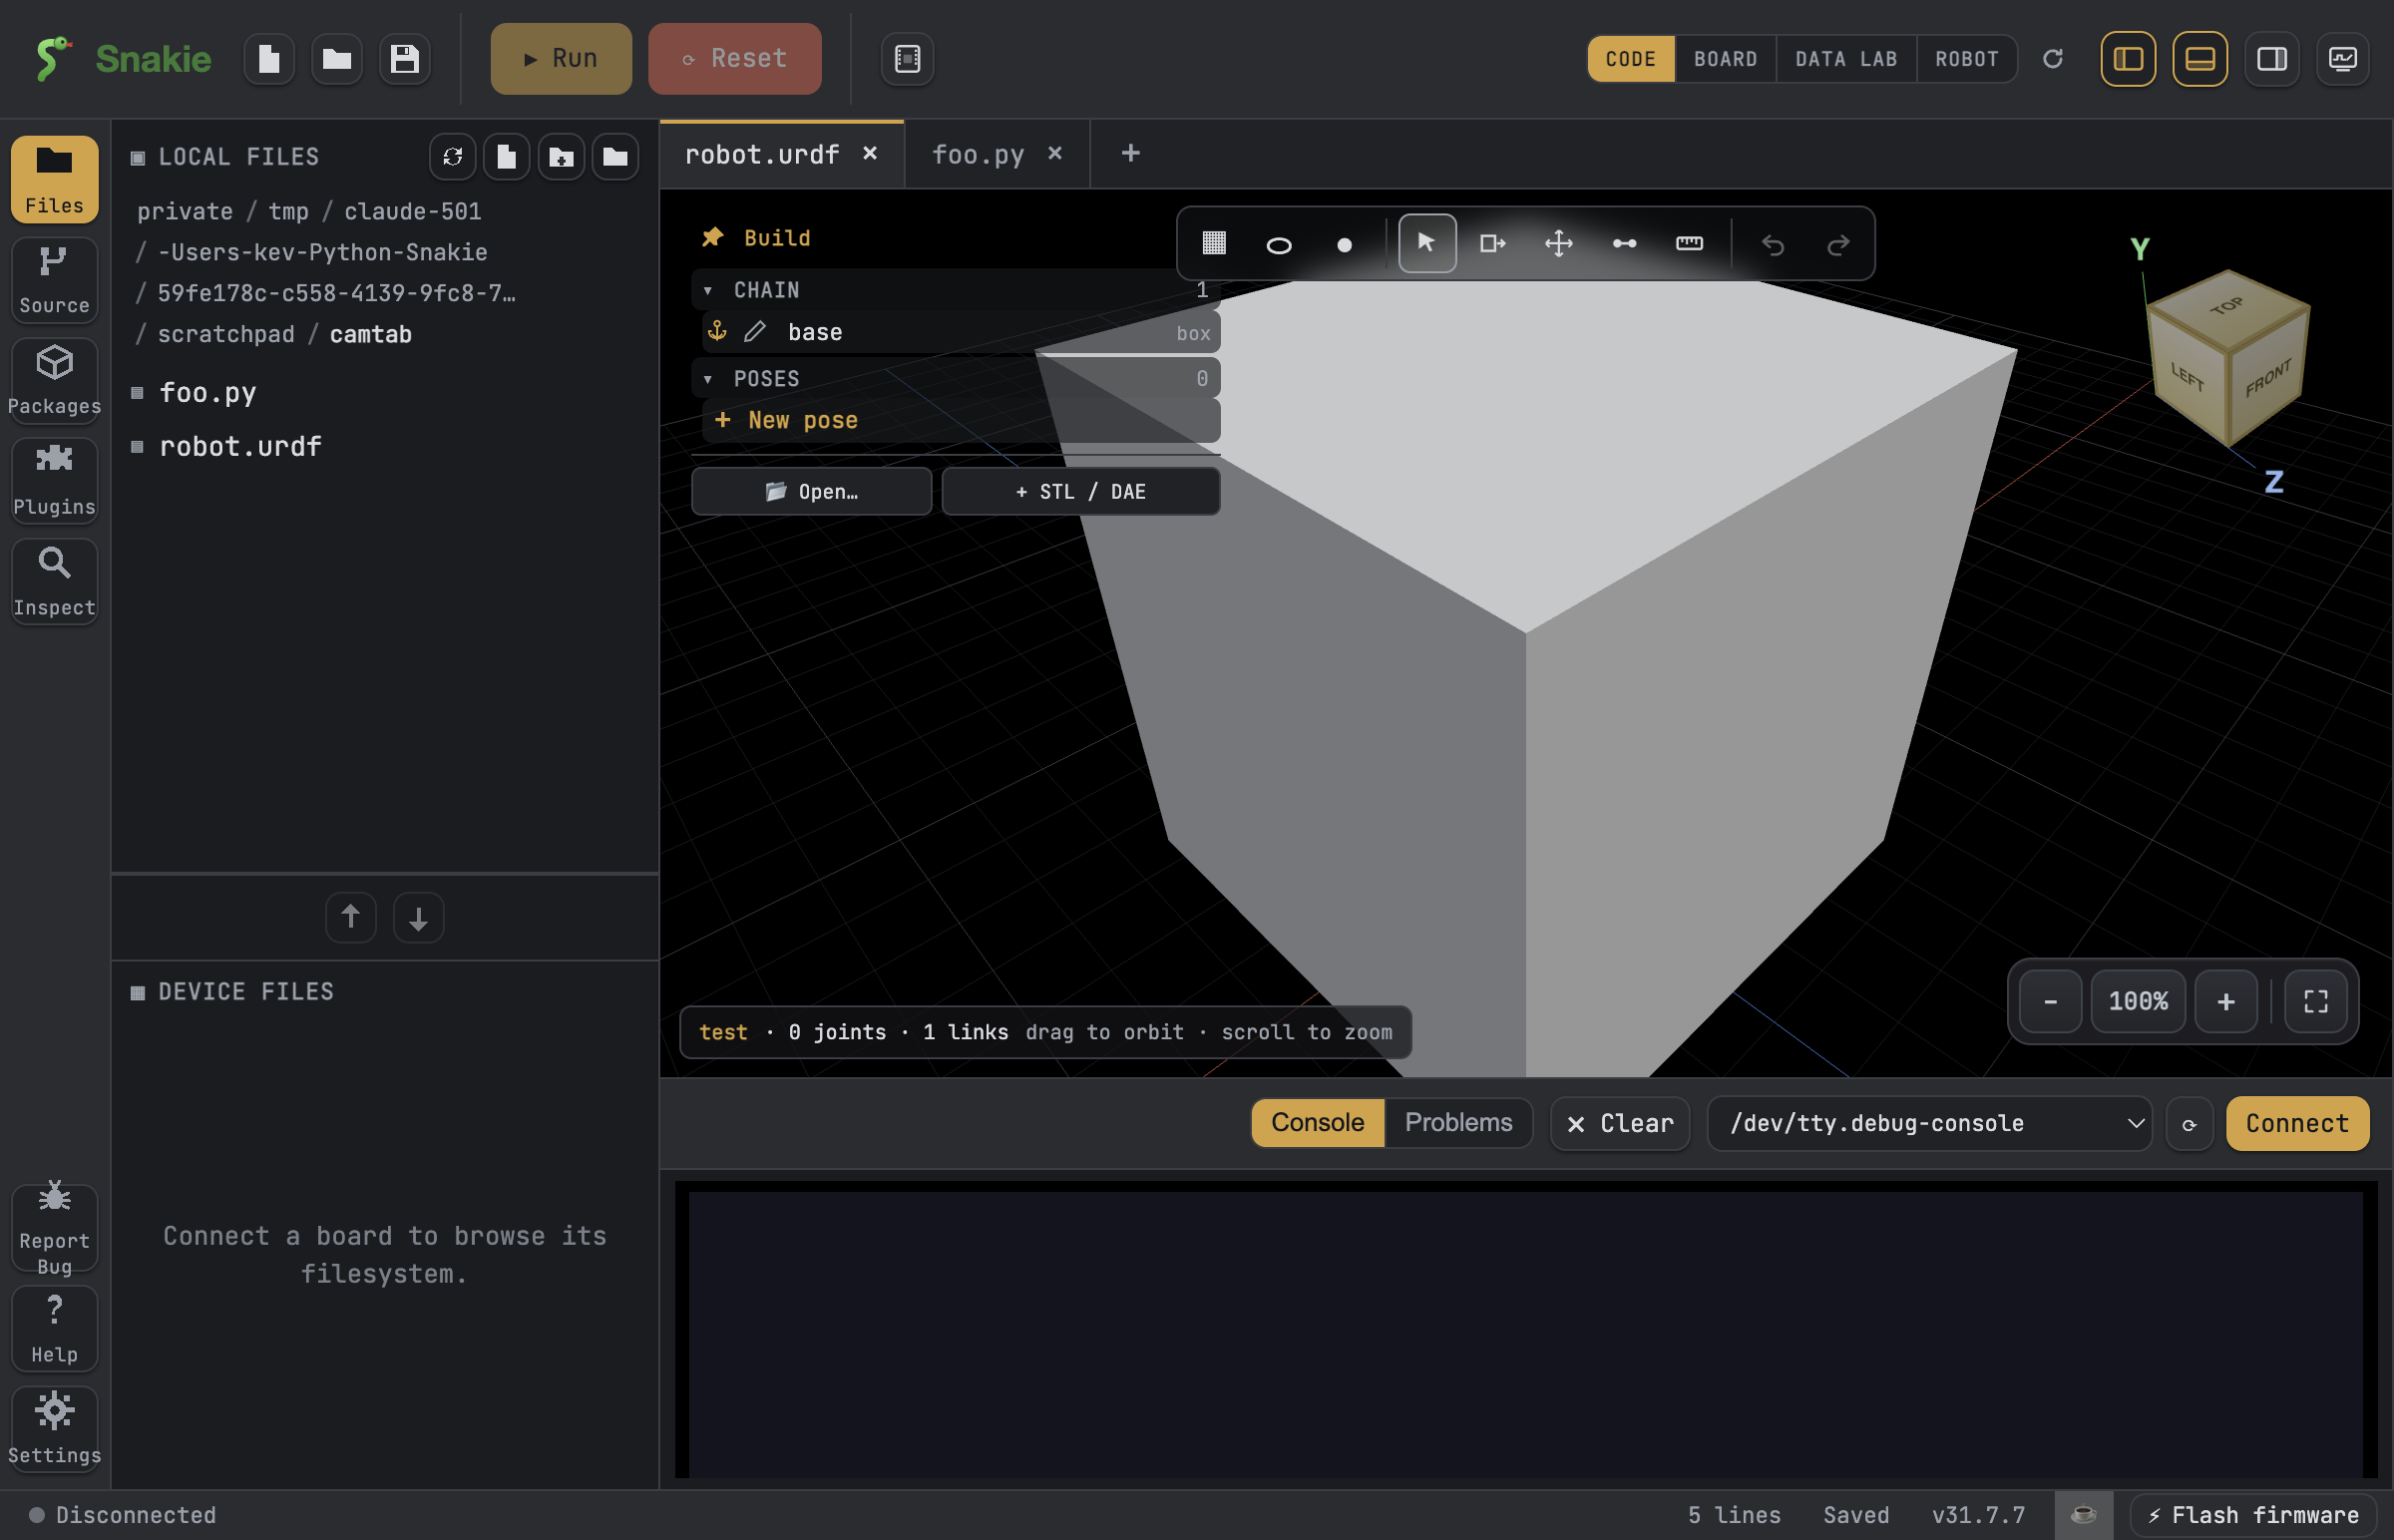Screen dimensions: 2394x1540
Task: Pick the ruler measure tool
Action: click(1689, 243)
